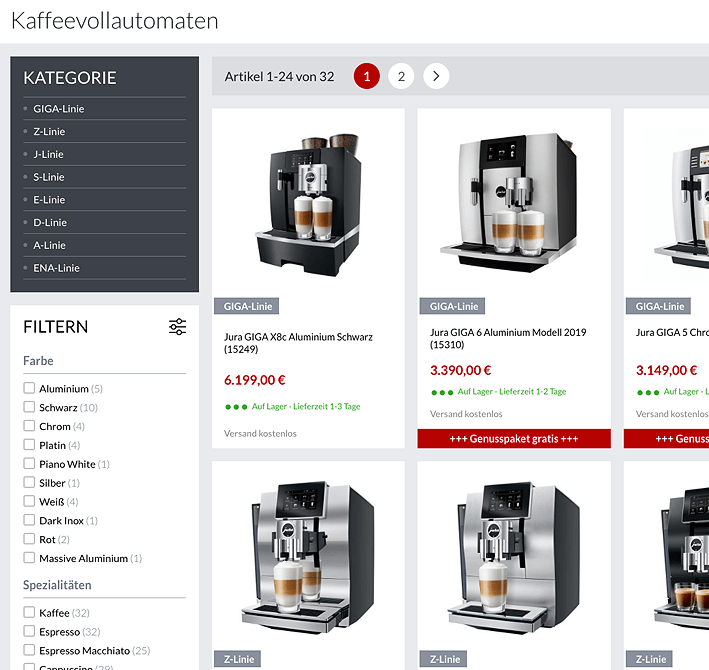Open Jura GIGA X8c Aluminium Schwarz title

(x=298, y=343)
